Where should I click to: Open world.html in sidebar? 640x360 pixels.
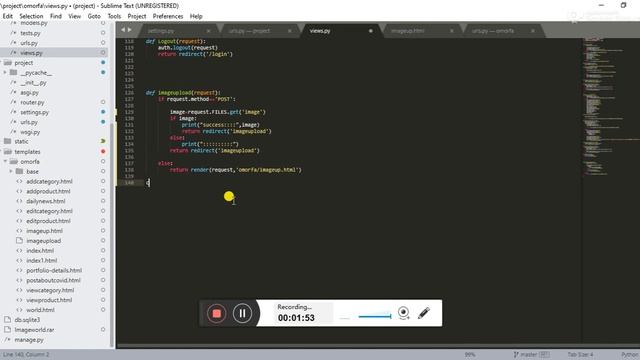40,310
